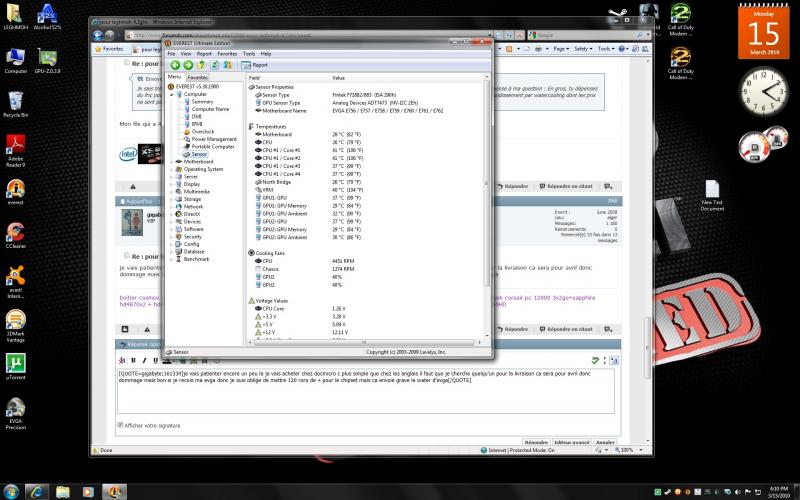This screenshot has height=500, width=800.
Task: Switch to the Favorites tab in EVEREST
Action: coord(198,77)
